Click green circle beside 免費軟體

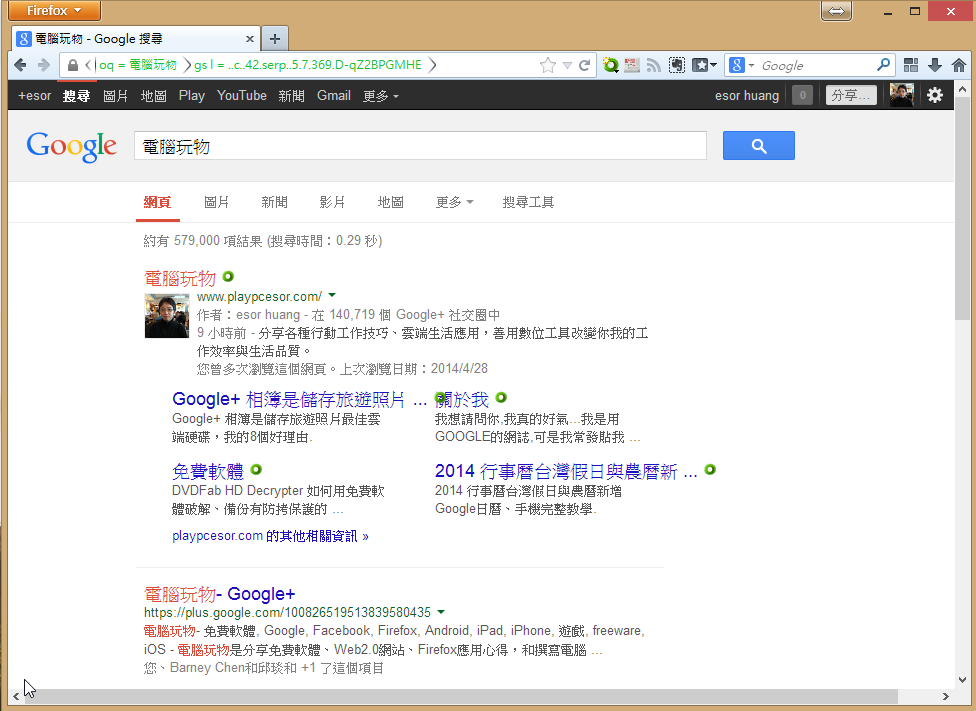tap(256, 469)
